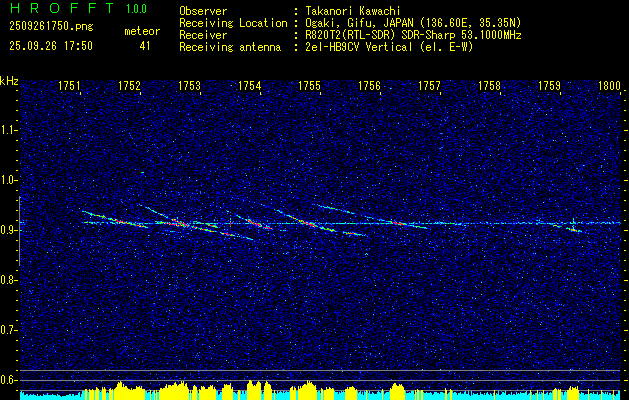The image size is (629, 400).
Task: Click the 0.8 kHz axis label
Action: [8, 280]
